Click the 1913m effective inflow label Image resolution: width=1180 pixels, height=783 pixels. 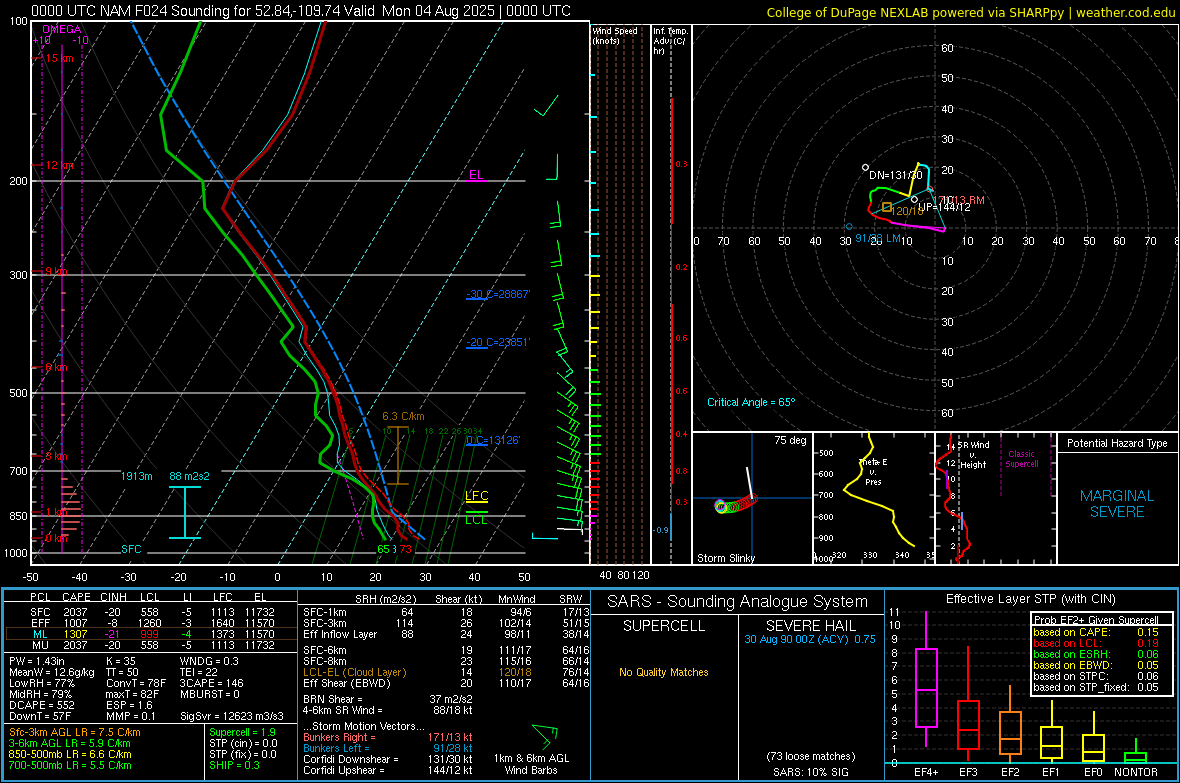point(137,476)
